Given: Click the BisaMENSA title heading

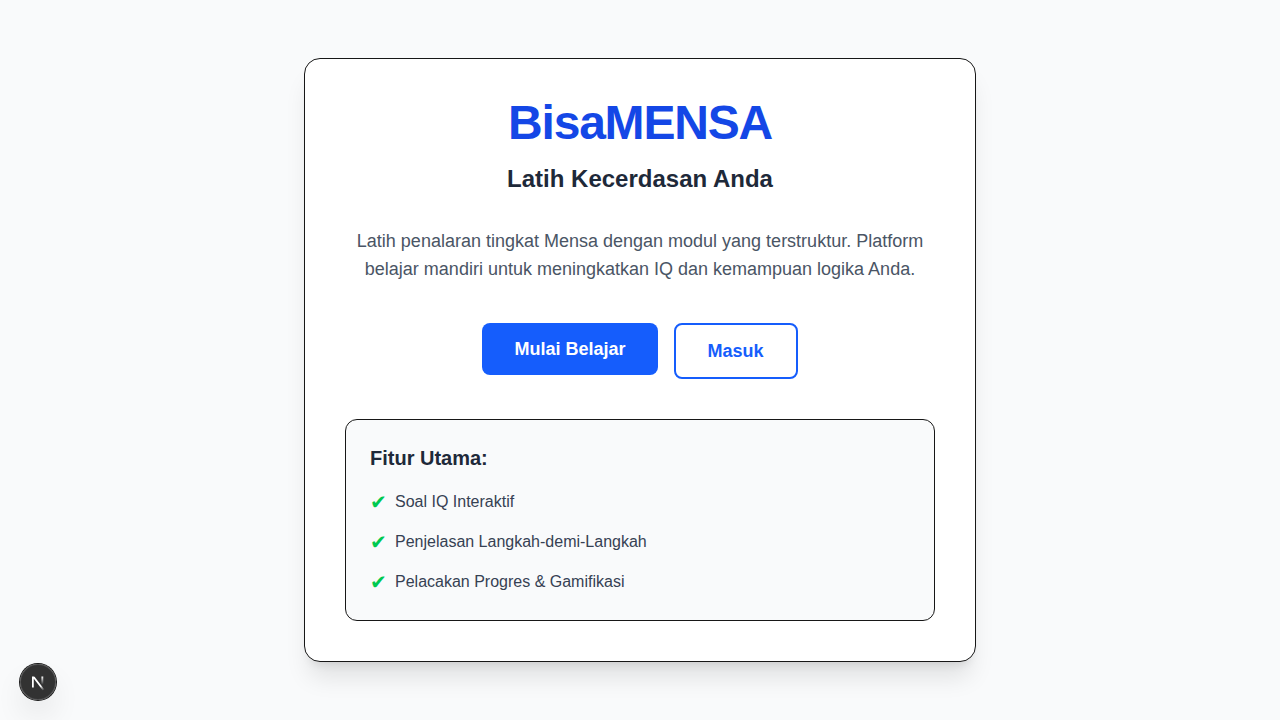Looking at the screenshot, I should click(640, 123).
